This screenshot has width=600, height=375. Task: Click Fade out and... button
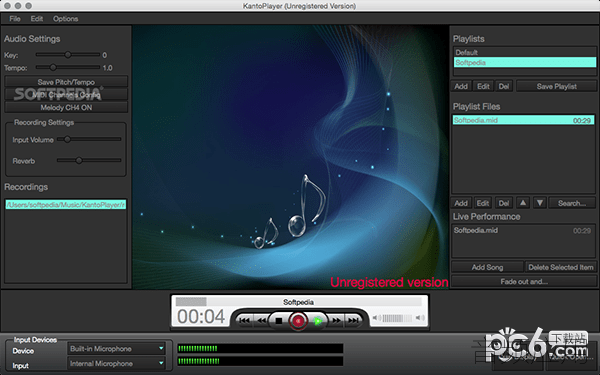click(524, 281)
